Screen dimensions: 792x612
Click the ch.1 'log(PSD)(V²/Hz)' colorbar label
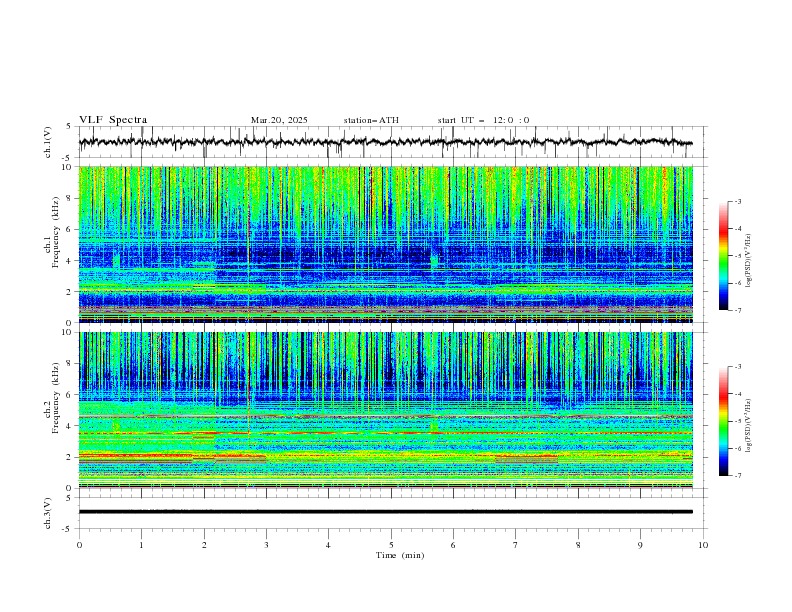tap(750, 261)
